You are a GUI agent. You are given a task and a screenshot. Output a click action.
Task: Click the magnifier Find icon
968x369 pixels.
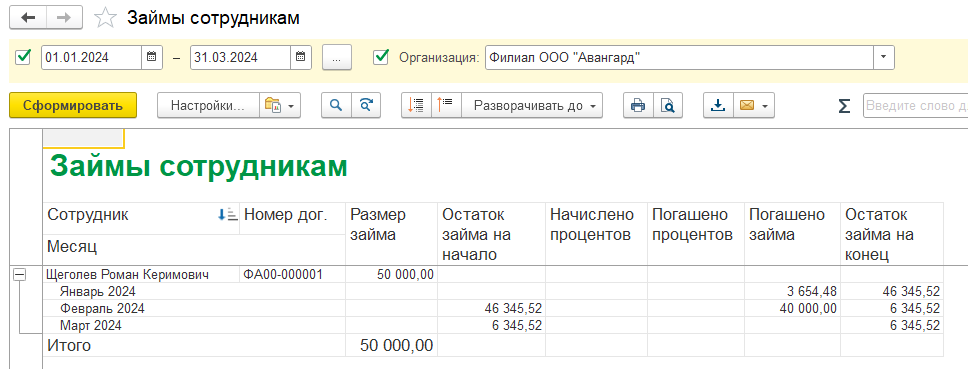(336, 106)
